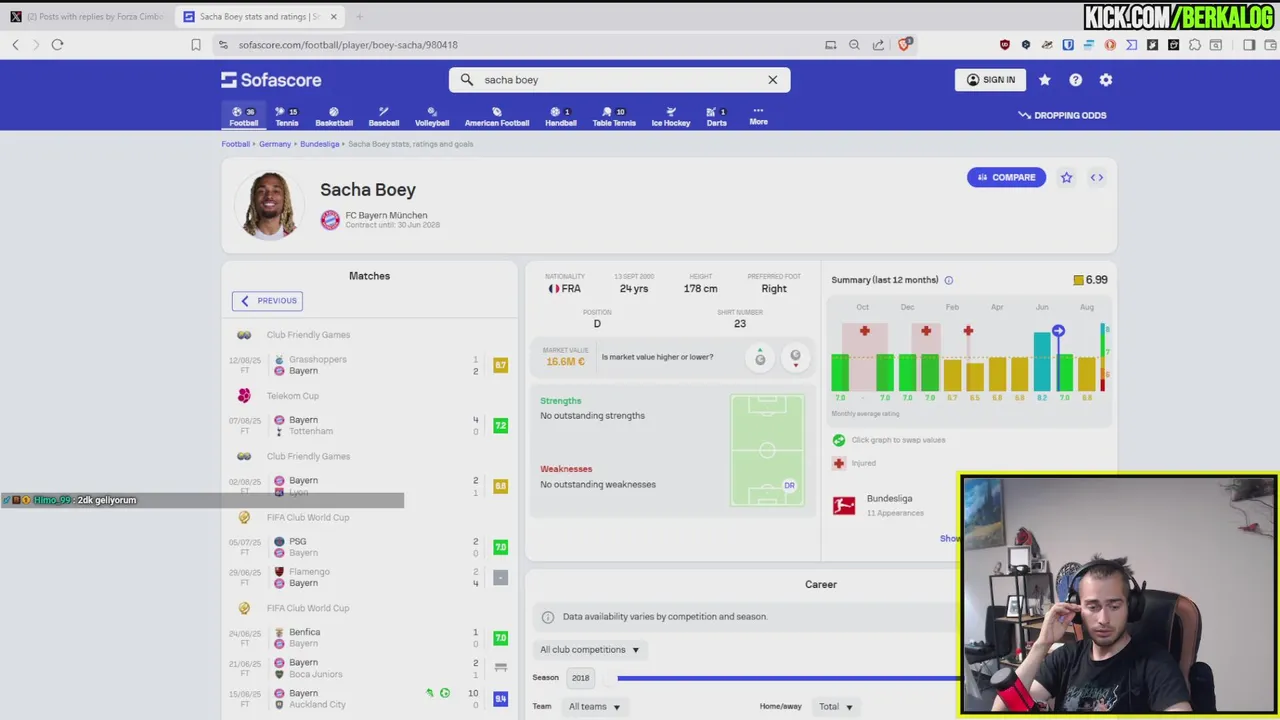Viewport: 1280px width, 720px height.
Task: Open the DuckDuckGo extension icon
Action: point(1110,45)
